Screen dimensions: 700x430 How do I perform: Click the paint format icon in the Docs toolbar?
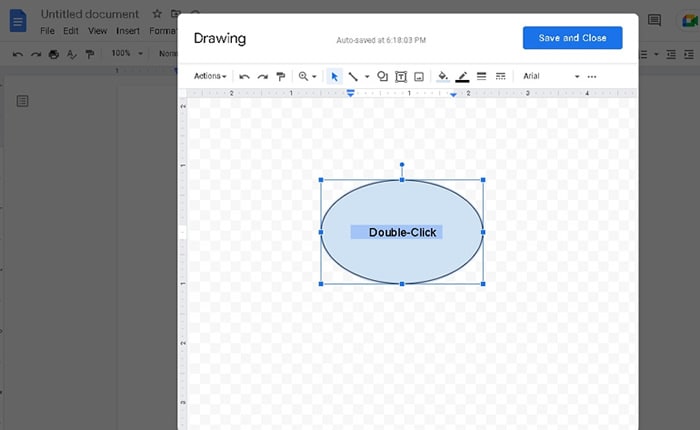pos(90,54)
